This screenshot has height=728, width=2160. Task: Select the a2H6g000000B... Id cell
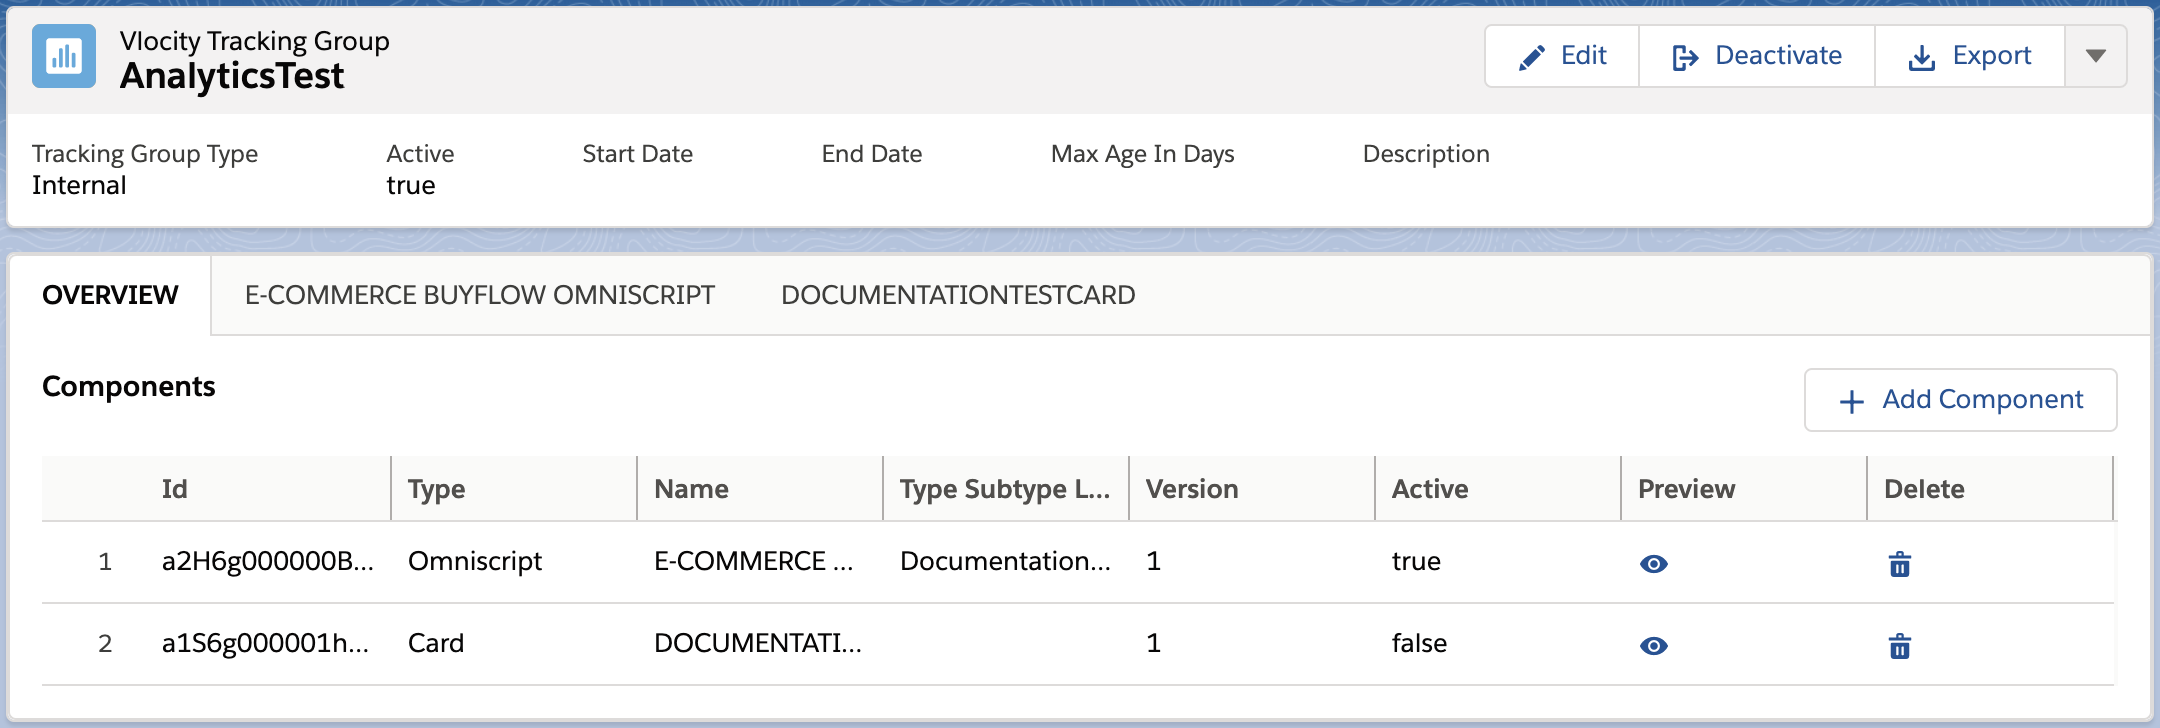(268, 561)
